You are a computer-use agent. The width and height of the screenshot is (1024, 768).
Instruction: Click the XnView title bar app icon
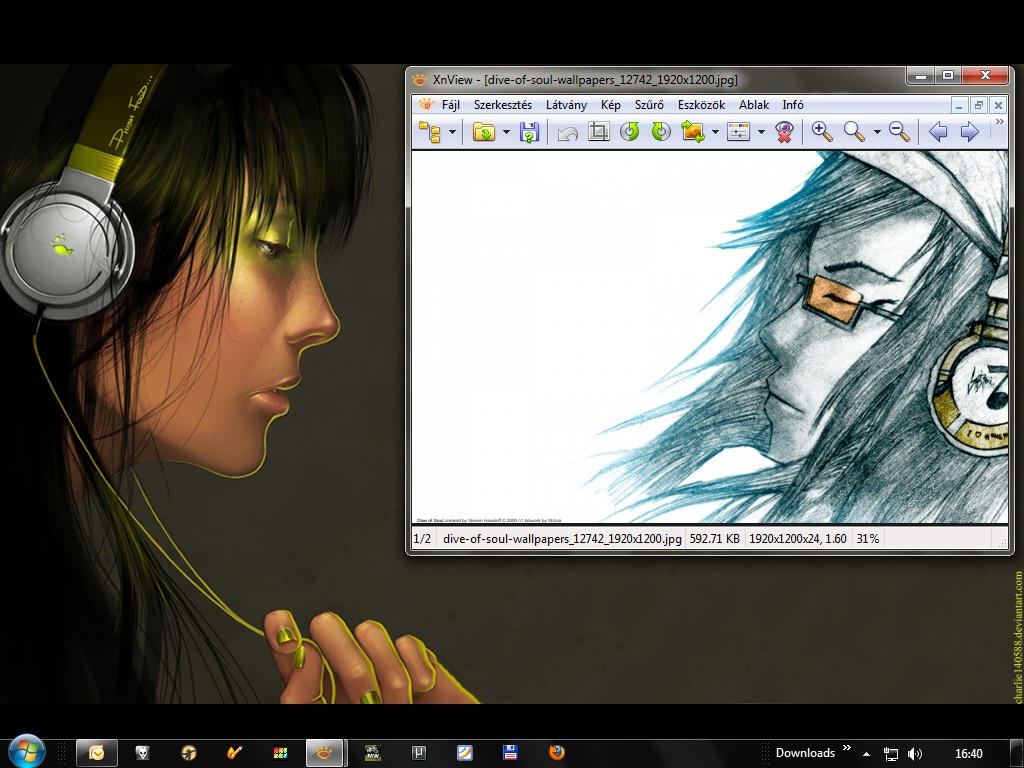420,80
